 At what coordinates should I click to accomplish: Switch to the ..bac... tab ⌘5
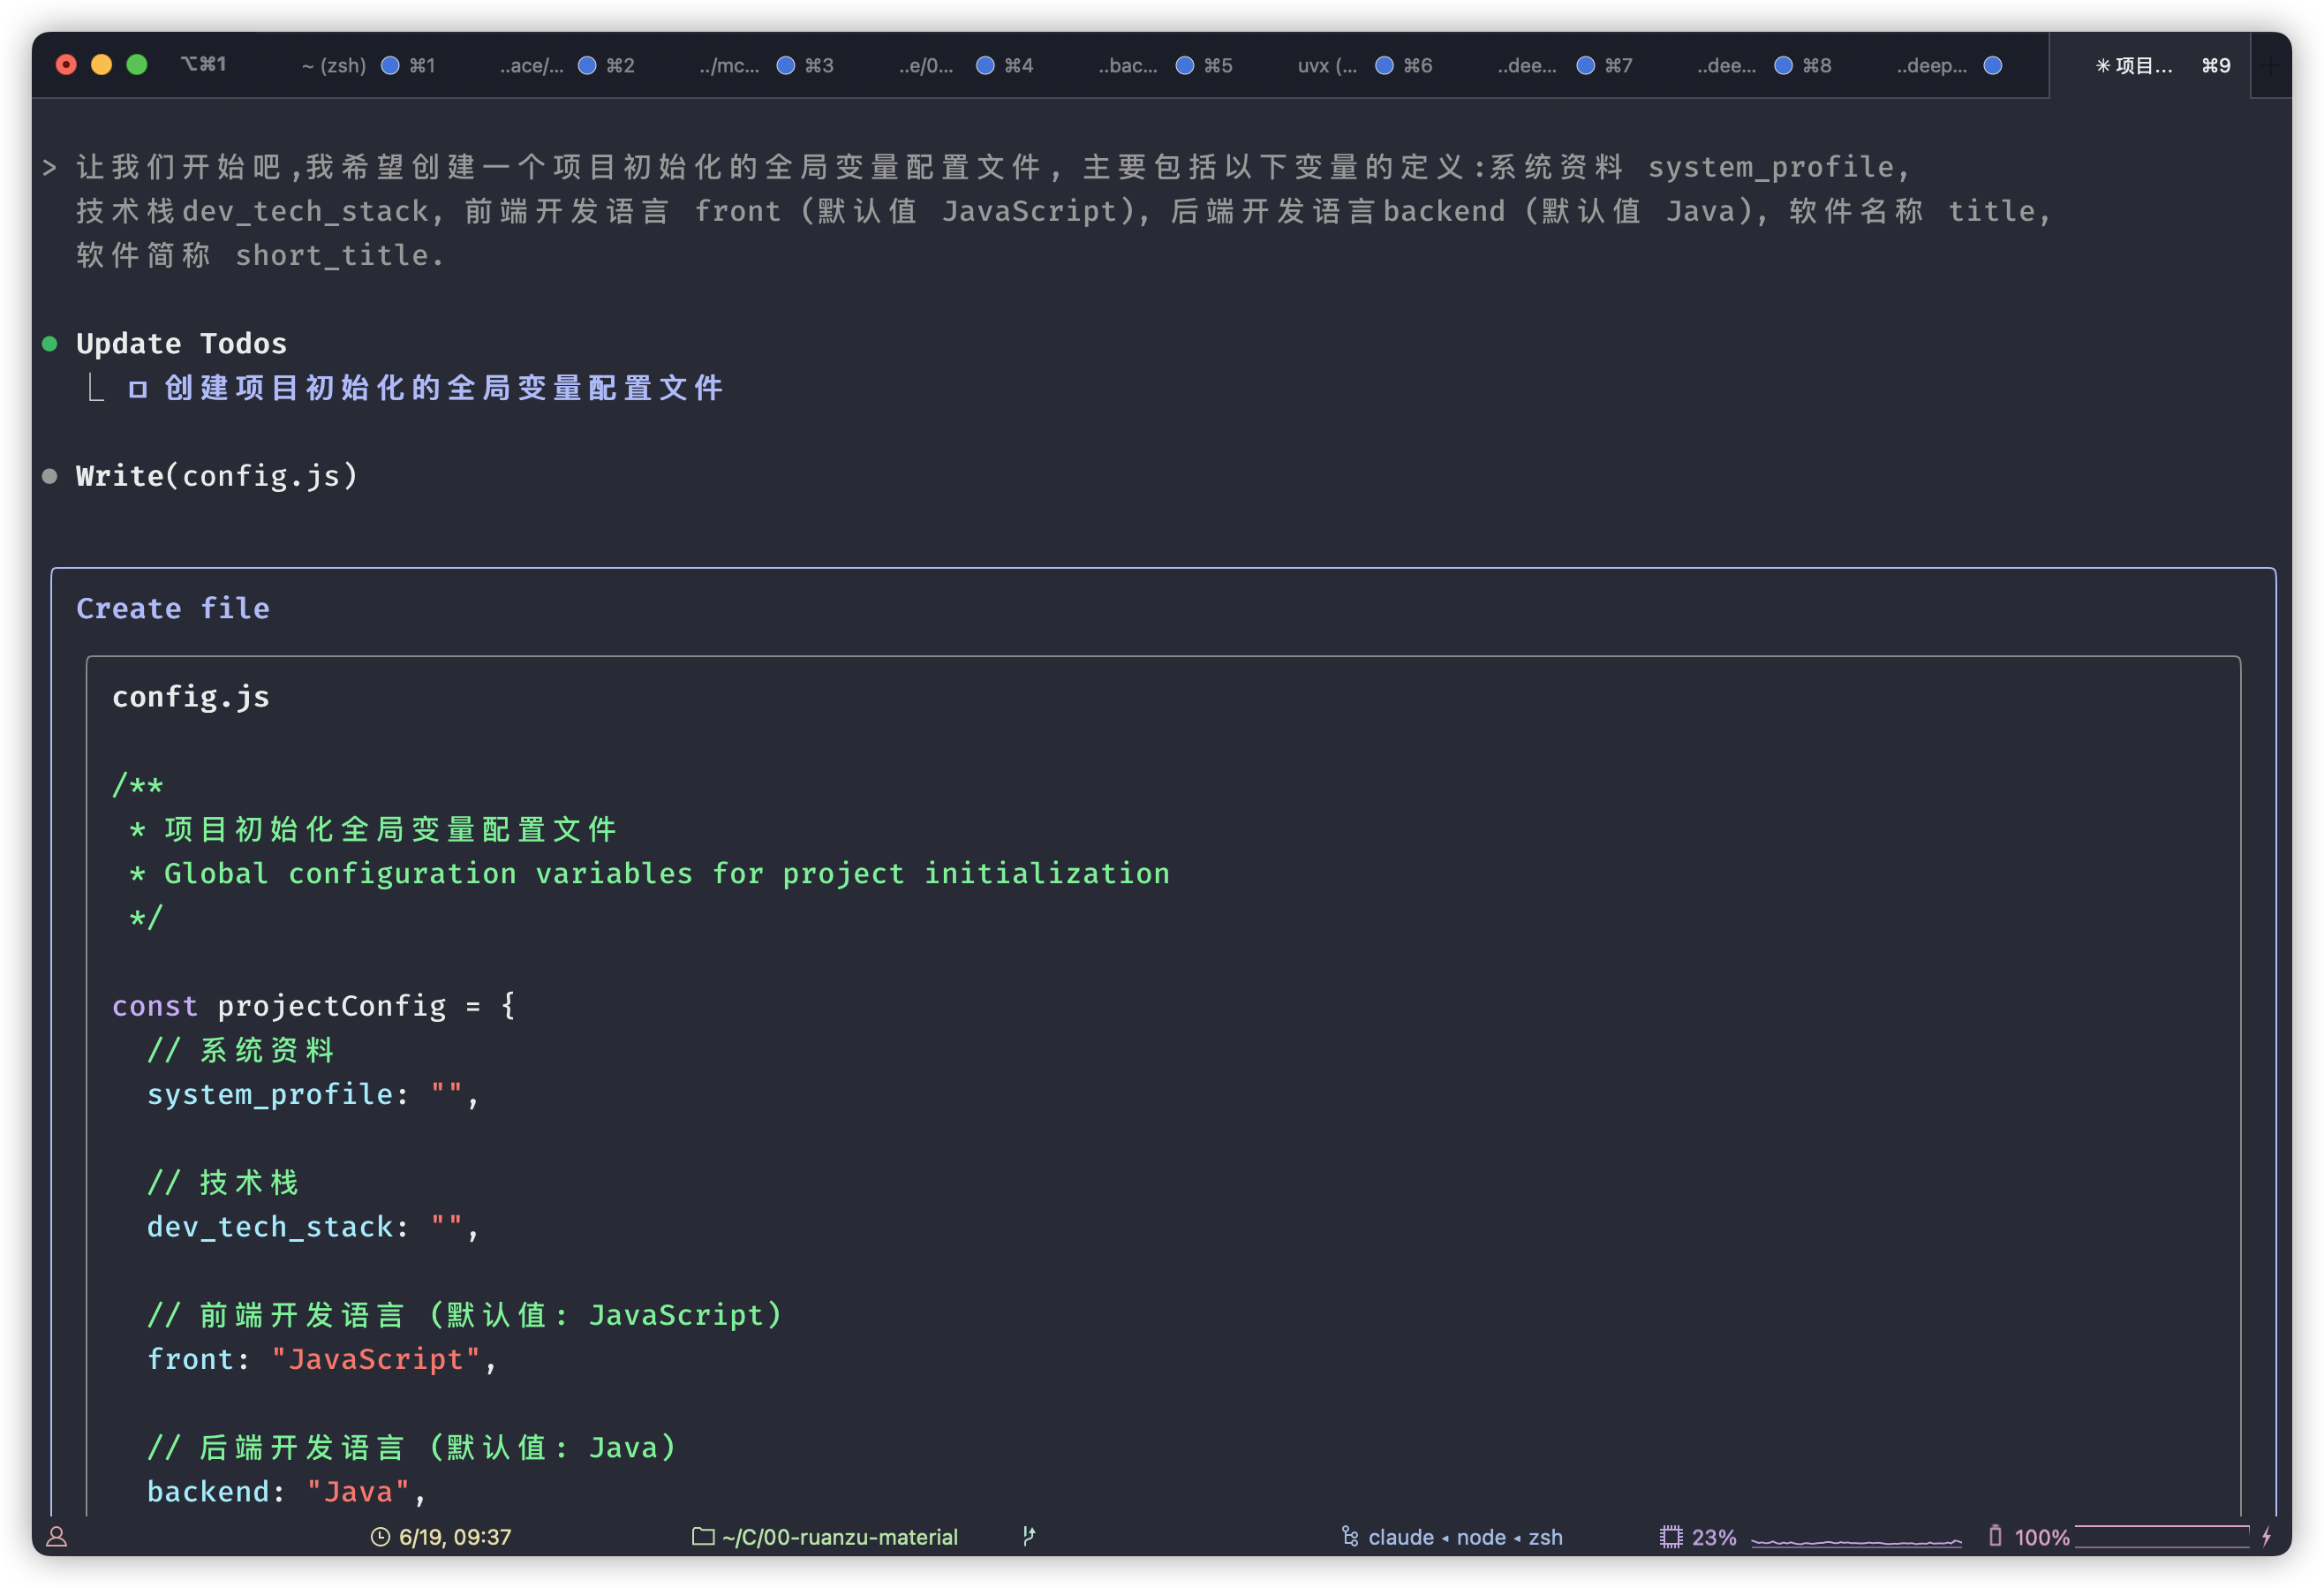tap(1163, 66)
